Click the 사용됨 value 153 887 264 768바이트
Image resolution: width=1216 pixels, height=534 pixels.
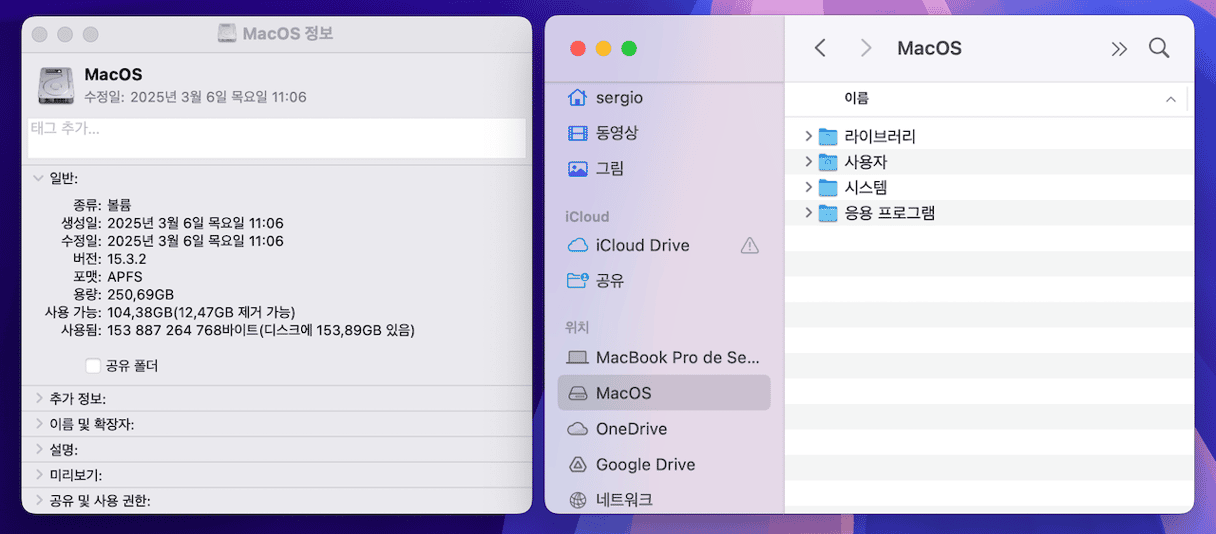[261, 329]
